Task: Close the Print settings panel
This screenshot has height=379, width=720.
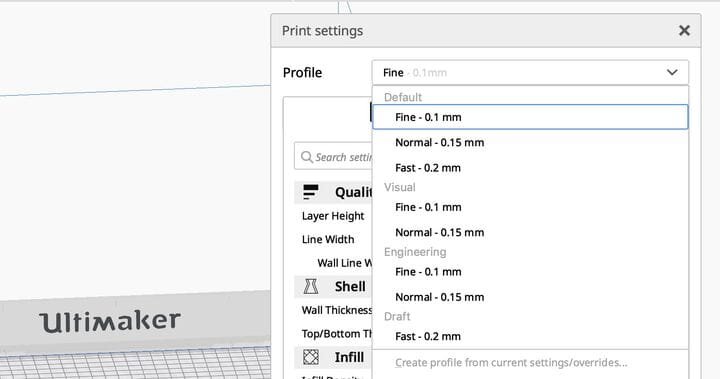Action: (684, 31)
